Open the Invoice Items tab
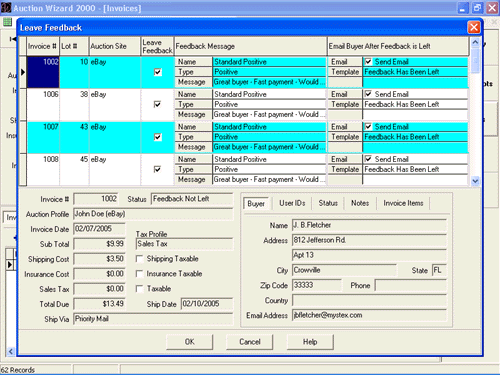 [403, 203]
